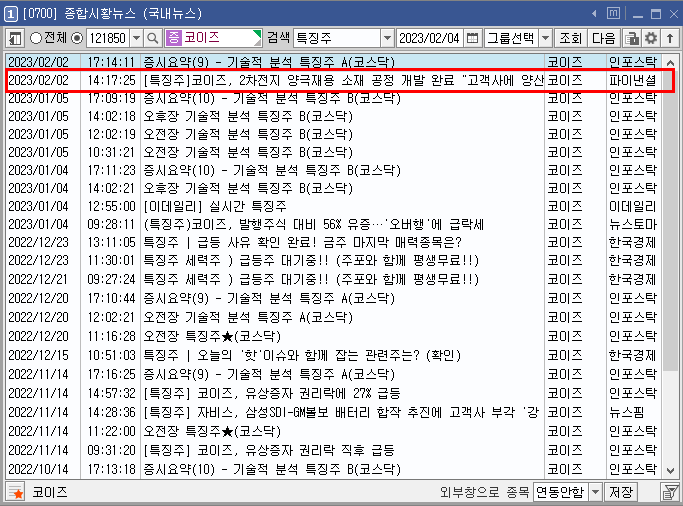The image size is (683, 506).
Task: Click the filter funnel icon at bottom right
Action: 670,492
